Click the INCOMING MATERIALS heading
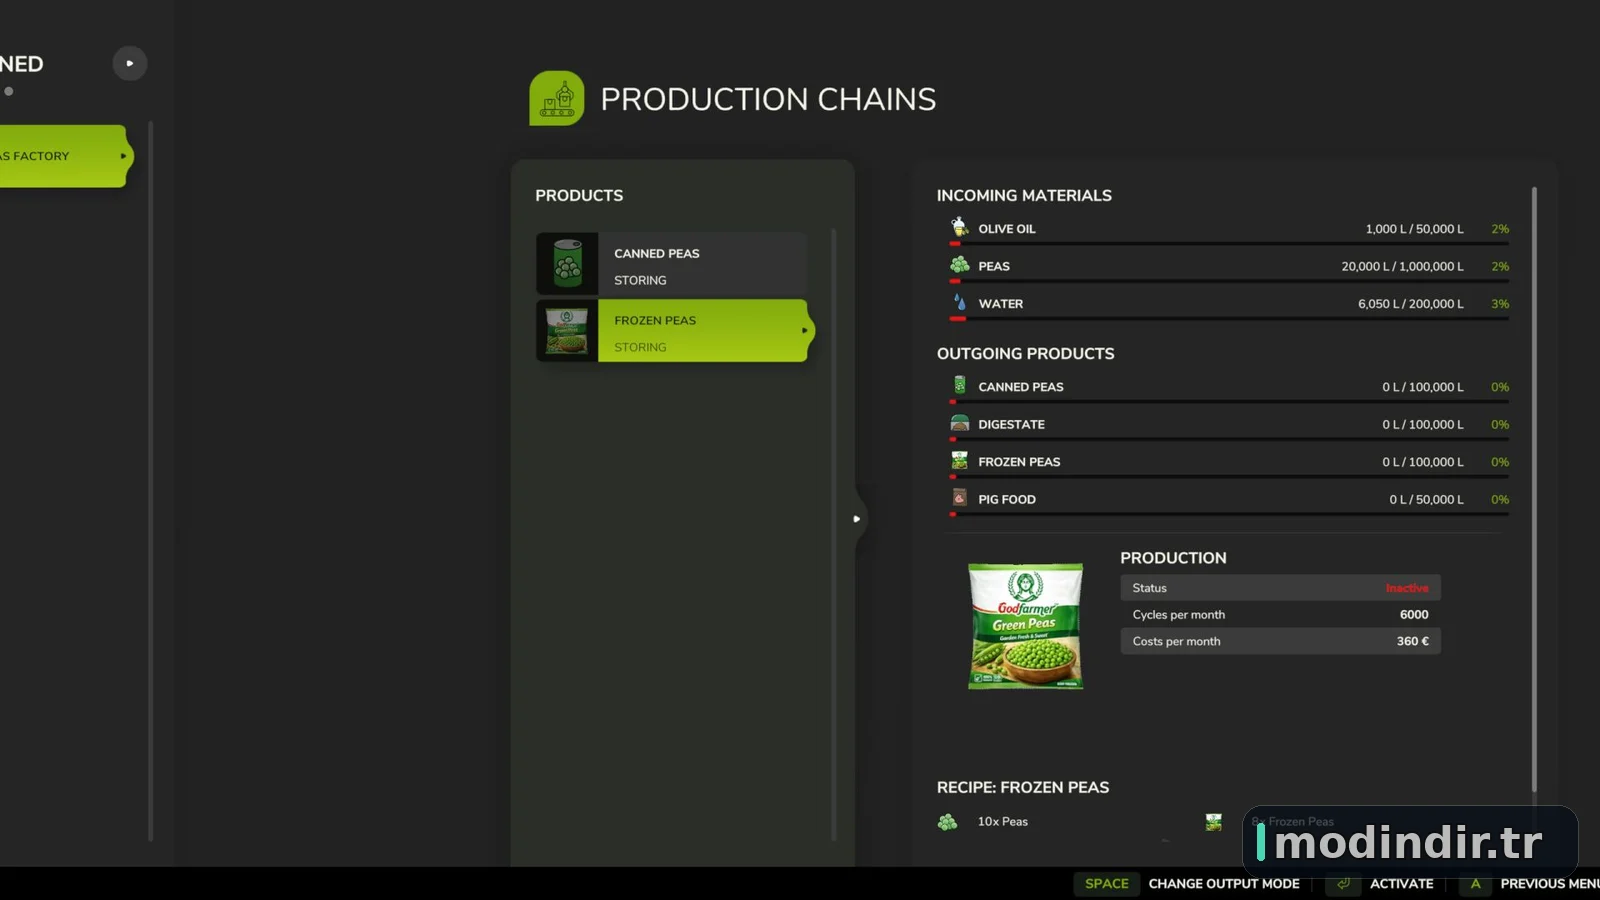Screen dimensions: 1600x900 click(1024, 196)
